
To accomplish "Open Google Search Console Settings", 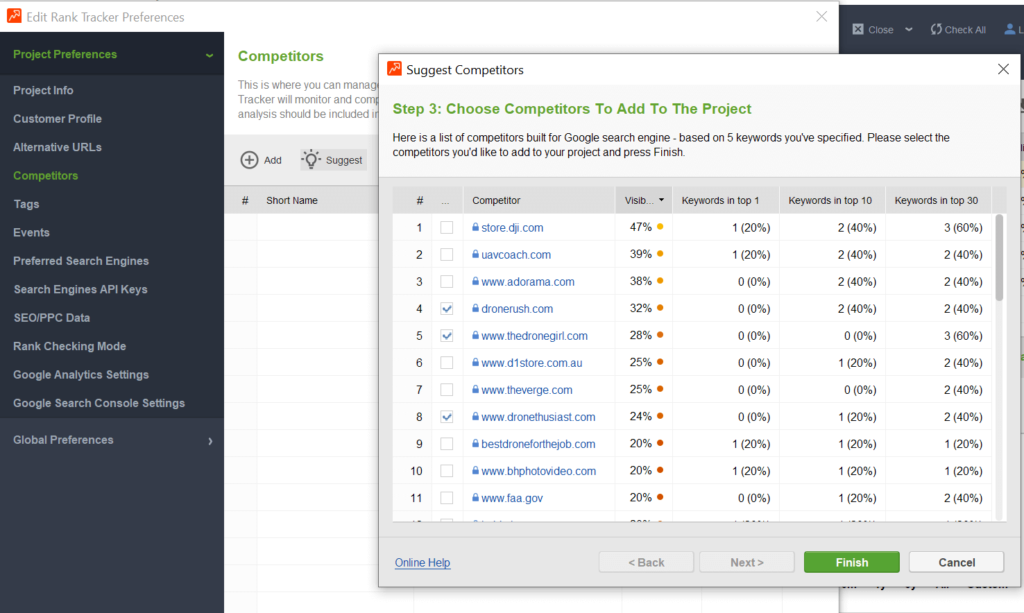I will coord(99,403).
